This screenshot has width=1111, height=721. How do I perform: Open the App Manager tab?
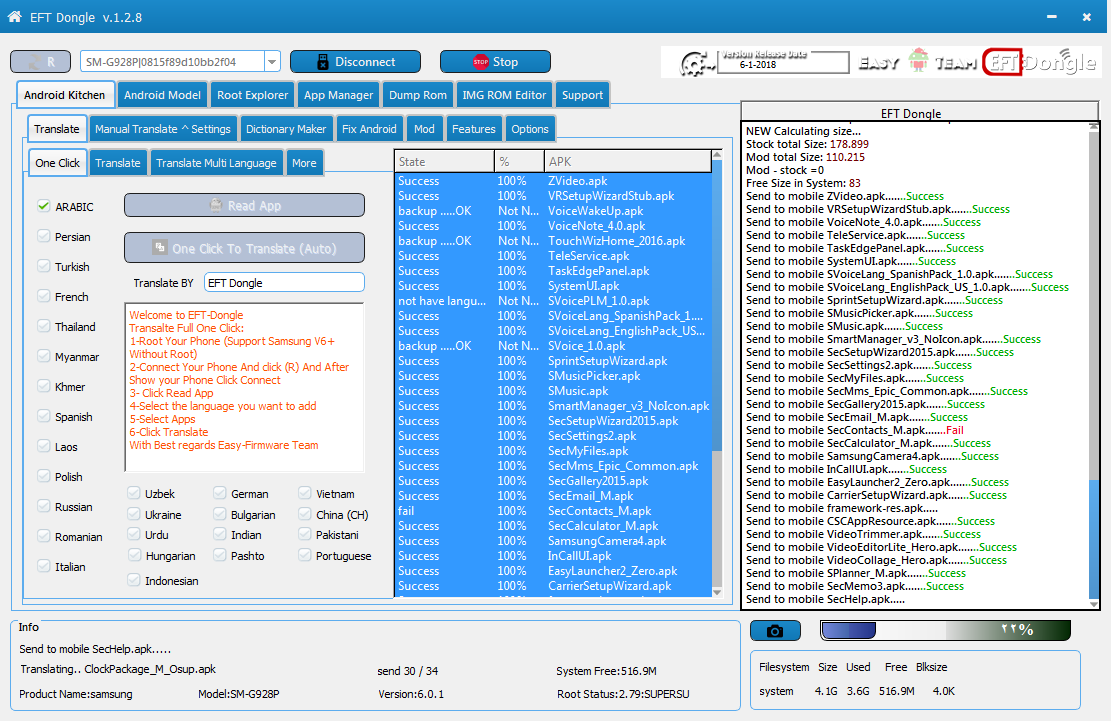338,95
